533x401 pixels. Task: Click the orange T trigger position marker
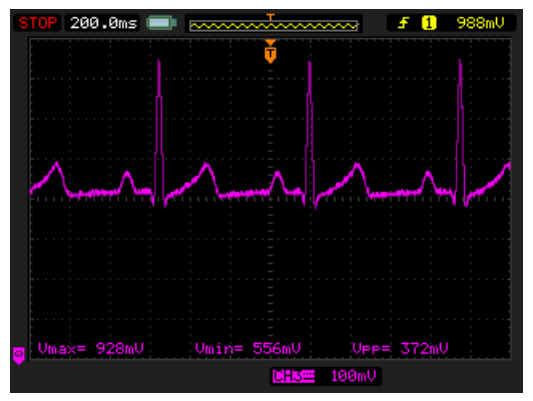pos(270,52)
